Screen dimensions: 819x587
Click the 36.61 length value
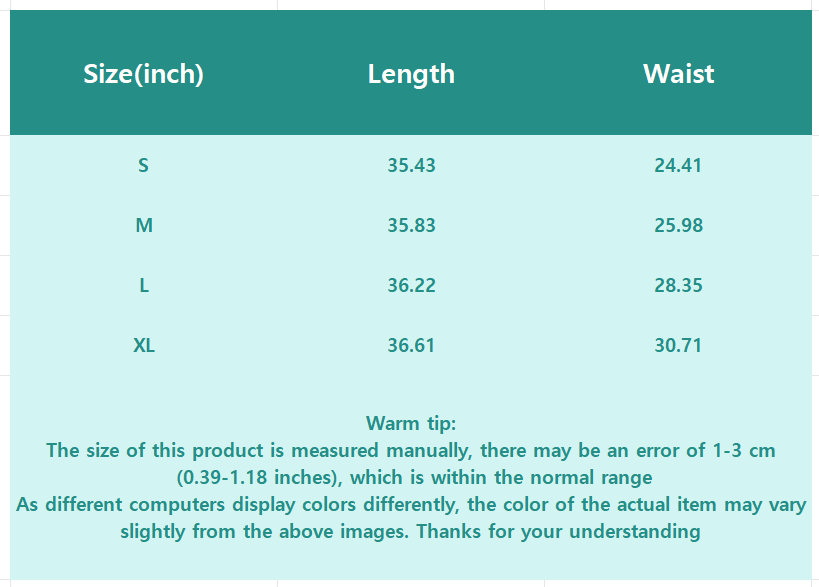(x=411, y=345)
